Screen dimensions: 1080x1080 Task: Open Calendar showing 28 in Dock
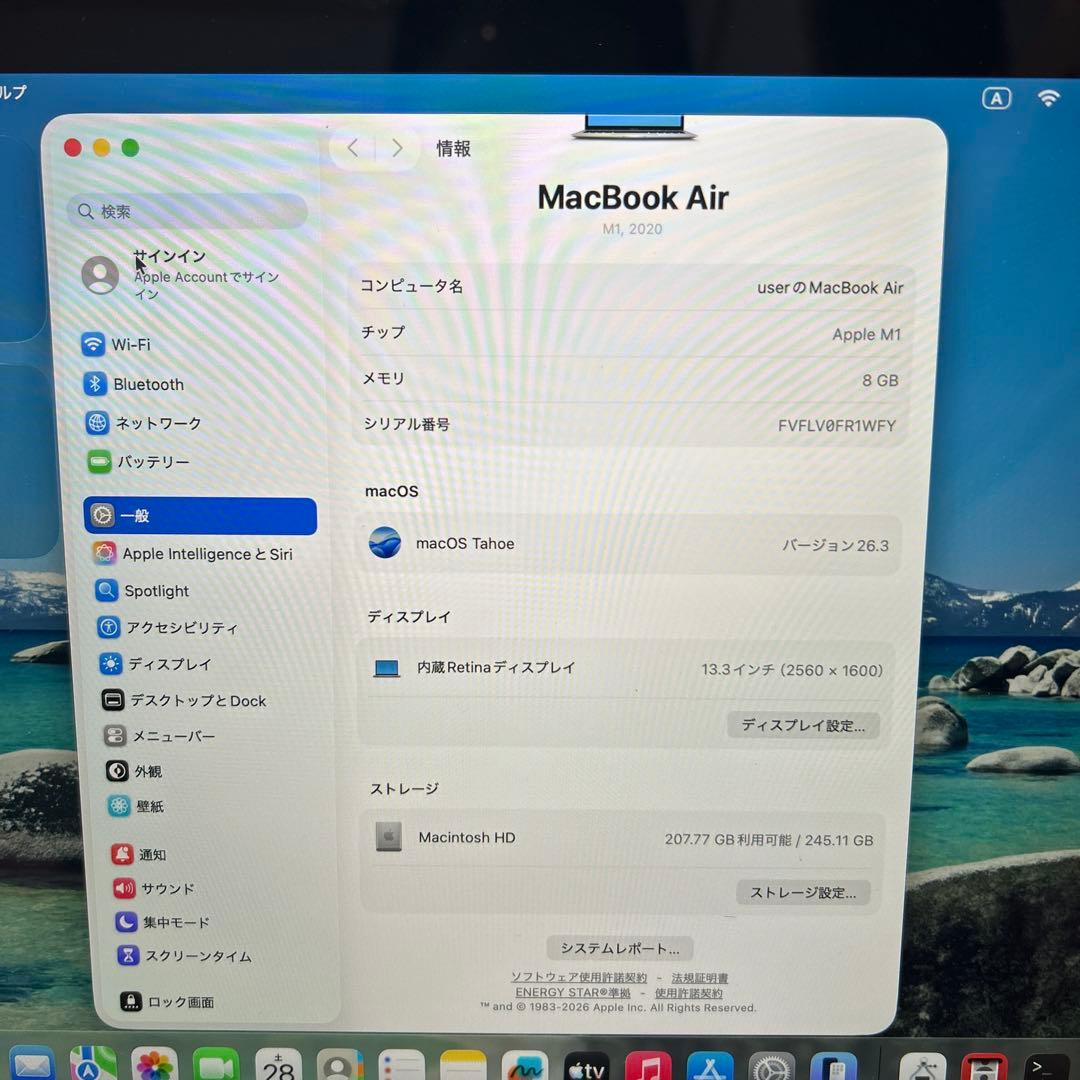pyautogui.click(x=278, y=1064)
